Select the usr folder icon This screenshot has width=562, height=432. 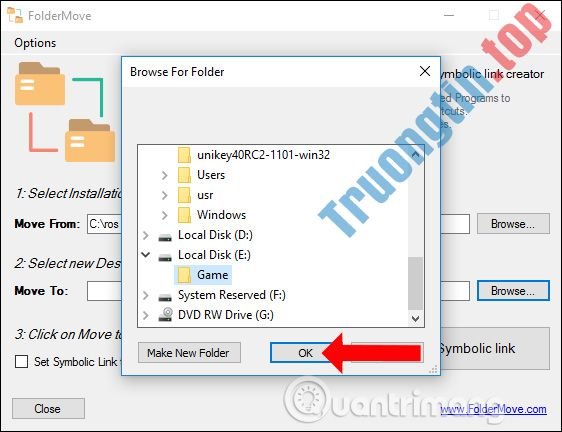click(184, 195)
